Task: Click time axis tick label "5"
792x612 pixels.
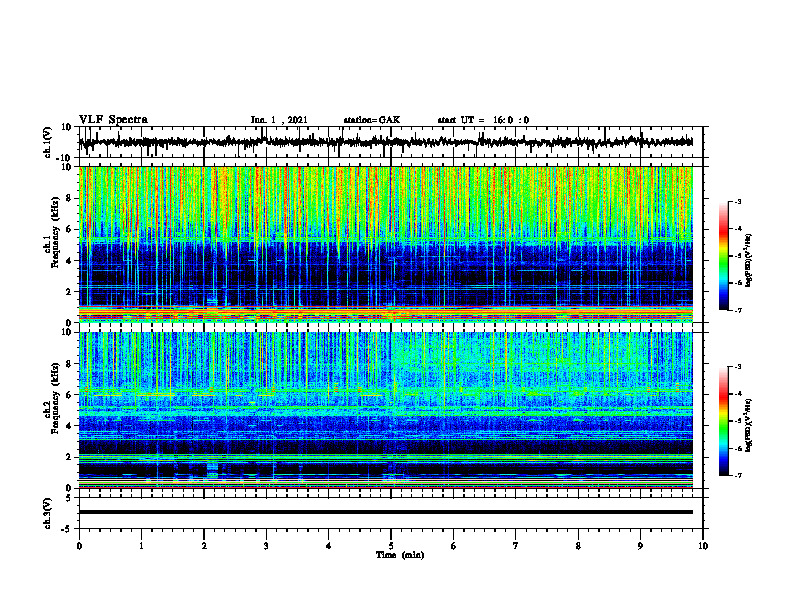Action: 391,546
